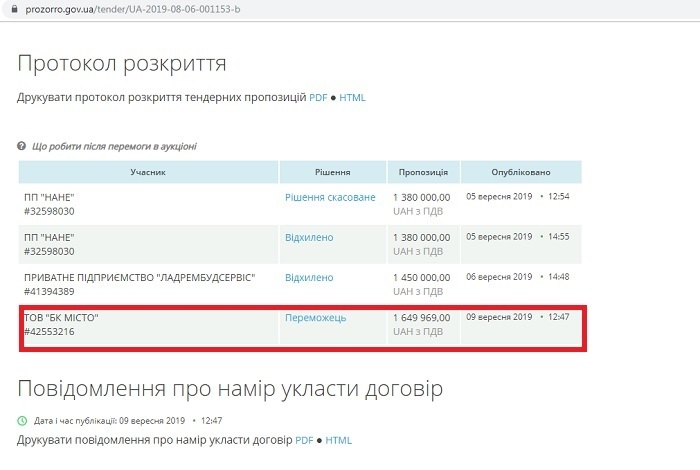The image size is (700, 470).
Task: Click the 'Учасник' column header
Action: point(148,172)
